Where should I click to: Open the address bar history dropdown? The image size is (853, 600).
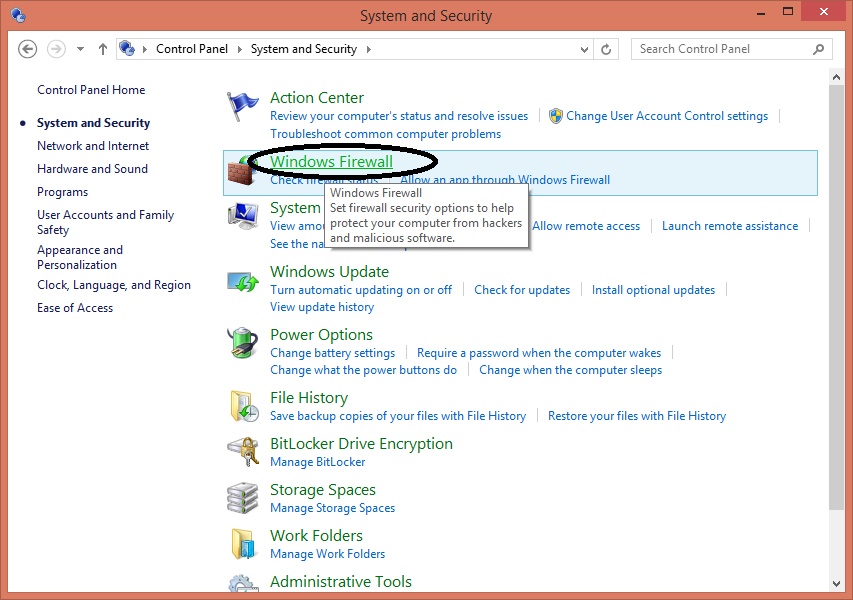tap(584, 50)
